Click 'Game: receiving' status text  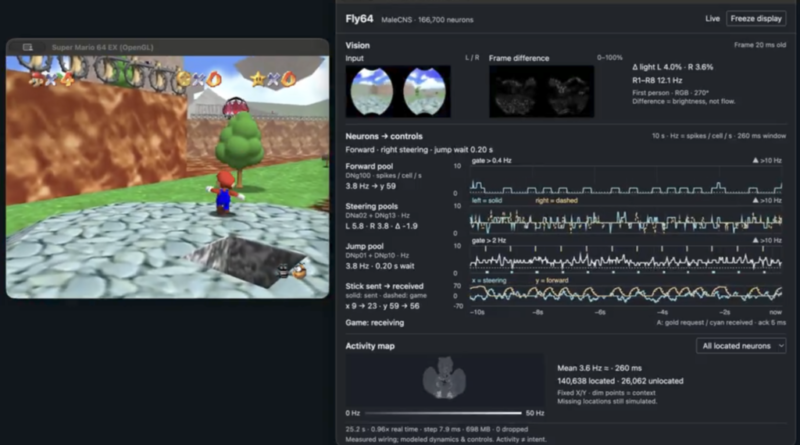pos(374,323)
